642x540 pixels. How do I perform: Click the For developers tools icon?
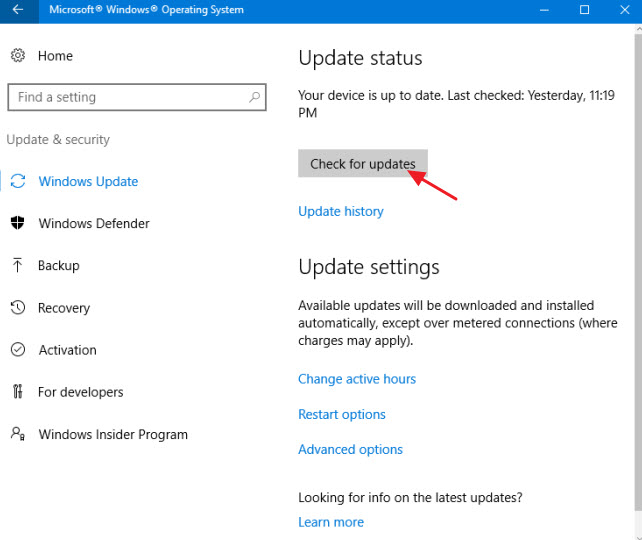coord(18,391)
